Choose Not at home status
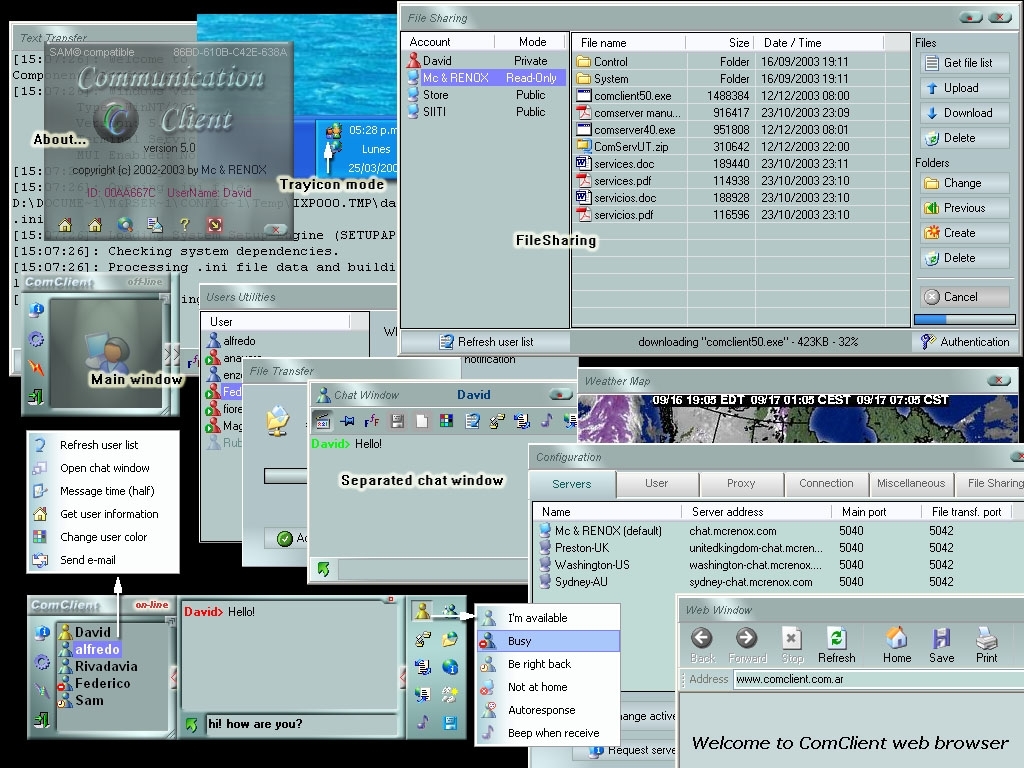1024x768 pixels. pyautogui.click(x=548, y=687)
